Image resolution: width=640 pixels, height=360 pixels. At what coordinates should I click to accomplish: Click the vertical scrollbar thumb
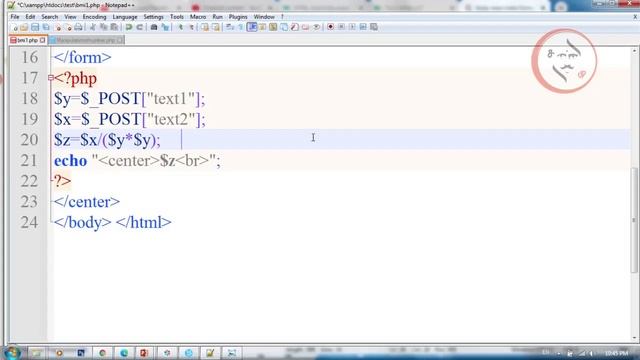point(634,220)
